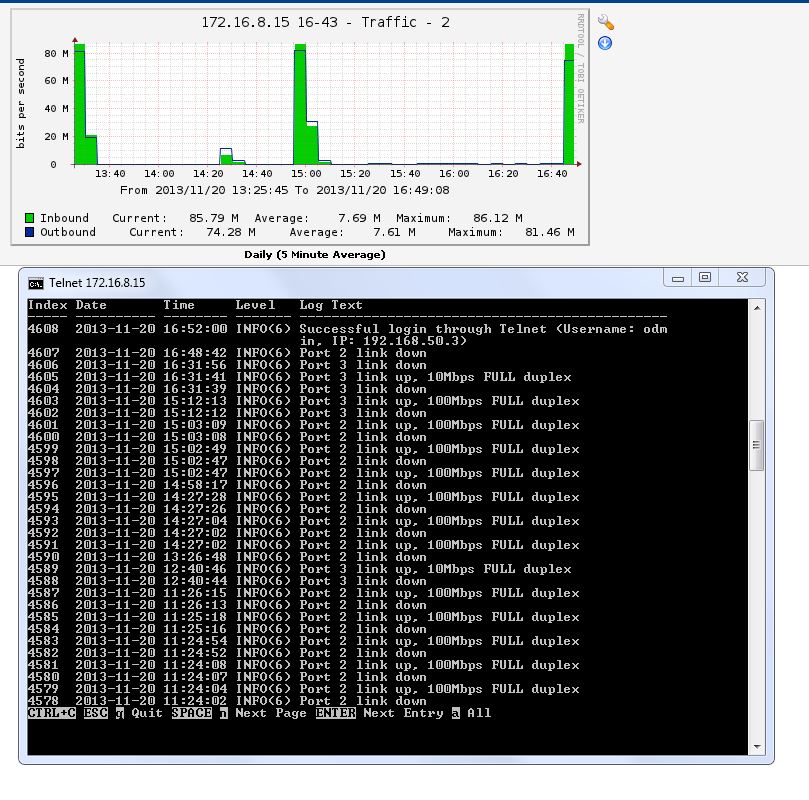This screenshot has height=800, width=809.
Task: Click the green Inbound legend swatch
Action: tap(30, 218)
